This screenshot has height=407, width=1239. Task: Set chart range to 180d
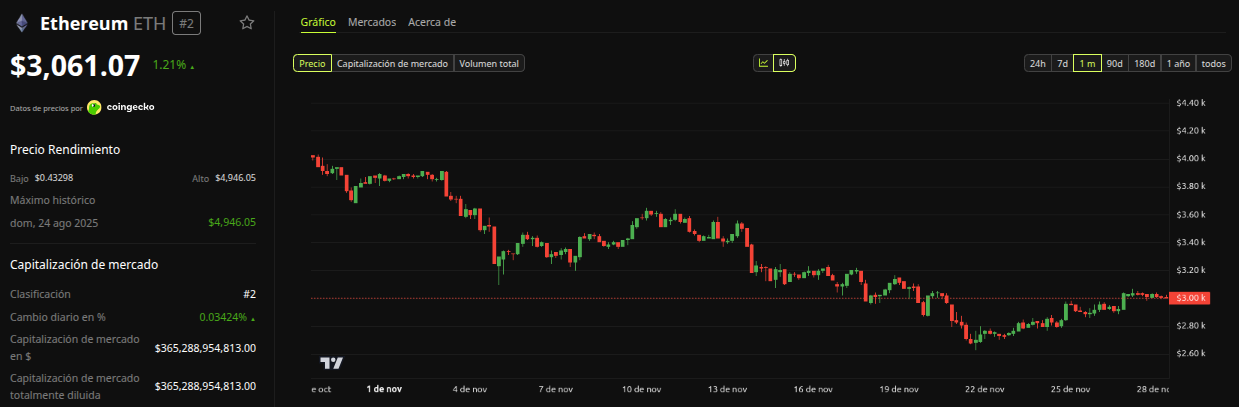[1144, 63]
